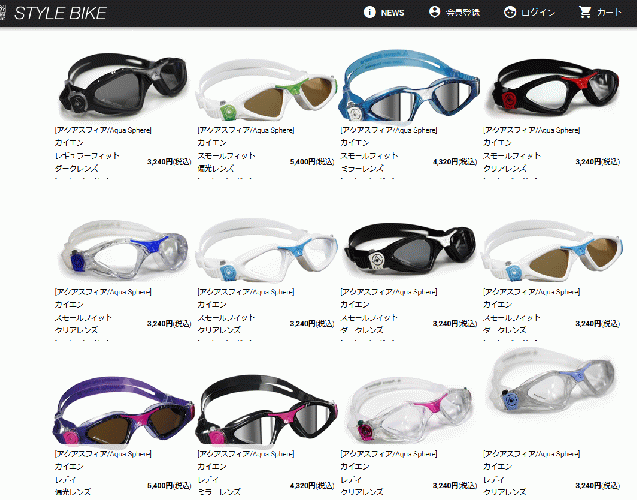Open the ログイン menu item

pyautogui.click(x=537, y=13)
